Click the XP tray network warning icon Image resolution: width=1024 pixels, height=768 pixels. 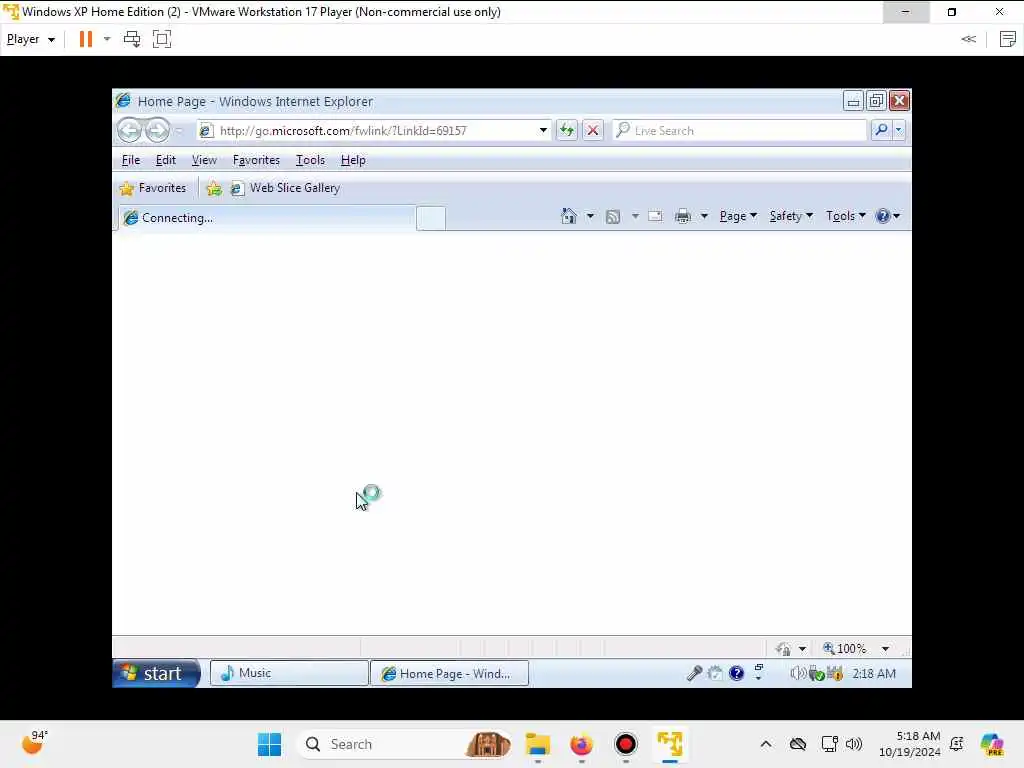click(x=835, y=673)
